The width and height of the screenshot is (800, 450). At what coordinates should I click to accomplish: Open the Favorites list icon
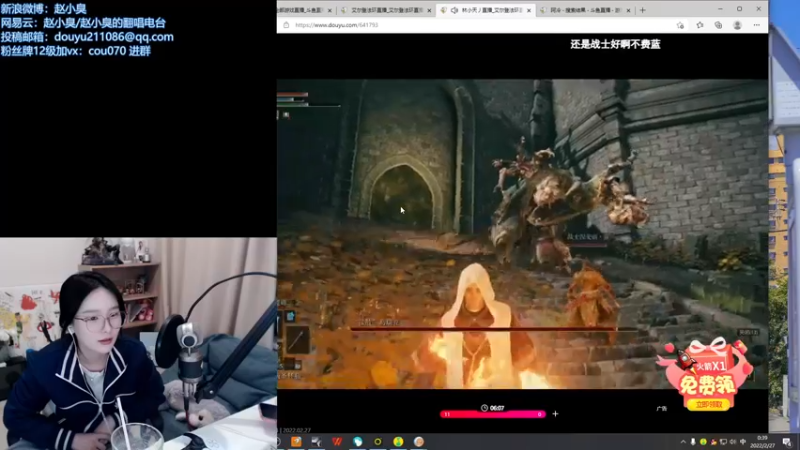coord(699,25)
